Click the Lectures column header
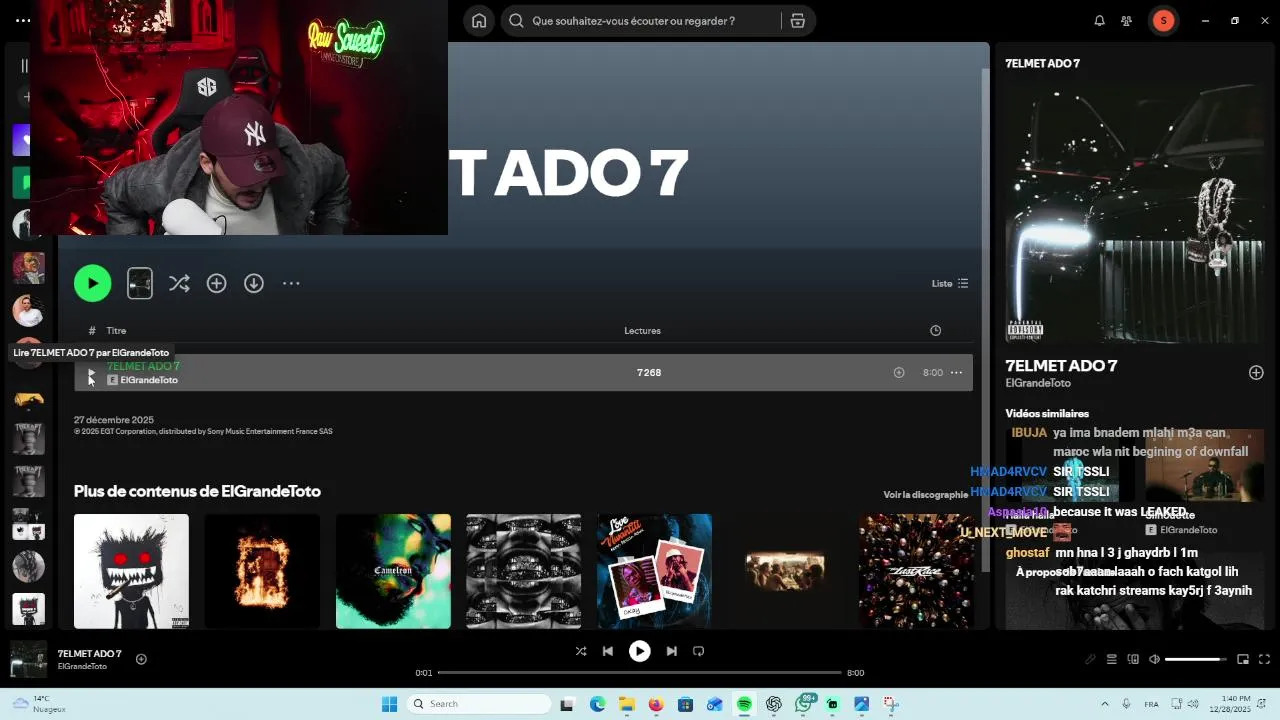 click(642, 331)
